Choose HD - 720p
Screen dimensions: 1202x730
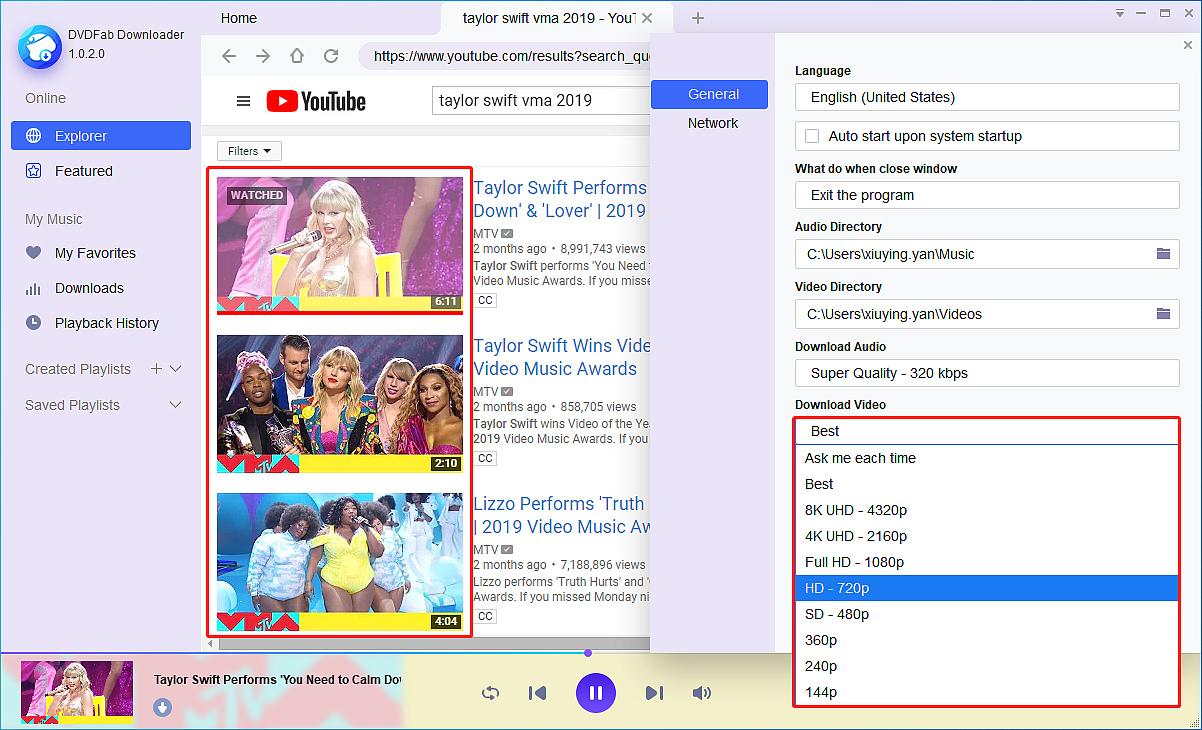pyautogui.click(x=987, y=588)
